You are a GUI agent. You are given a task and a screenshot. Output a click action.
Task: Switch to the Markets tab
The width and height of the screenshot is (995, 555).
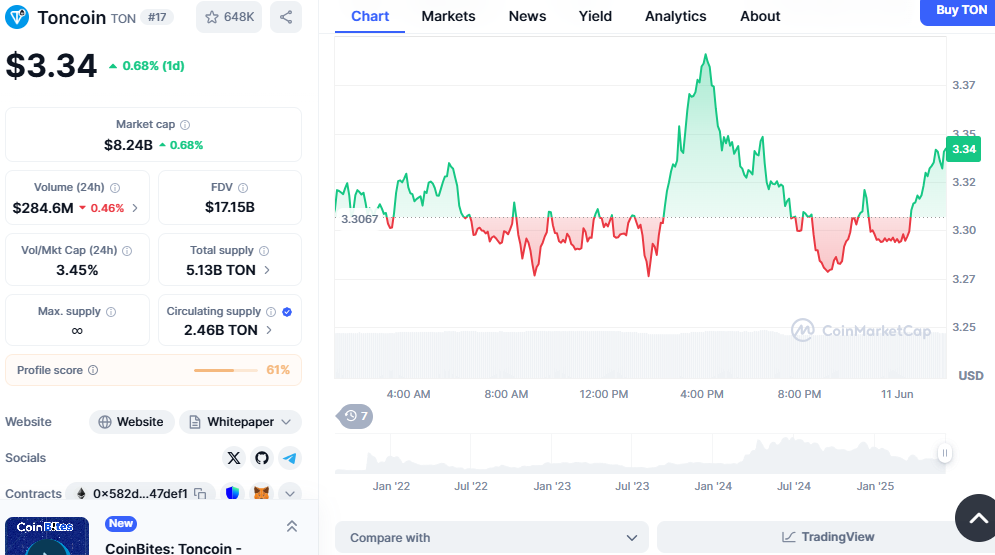coord(448,16)
